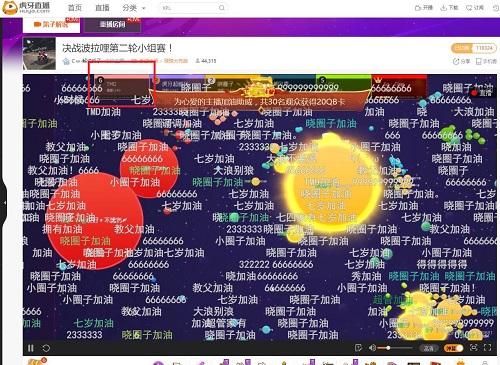Open the 订阅 subscriptions link in header
Viewport: 500px width, 365px height.
tap(475, 8)
